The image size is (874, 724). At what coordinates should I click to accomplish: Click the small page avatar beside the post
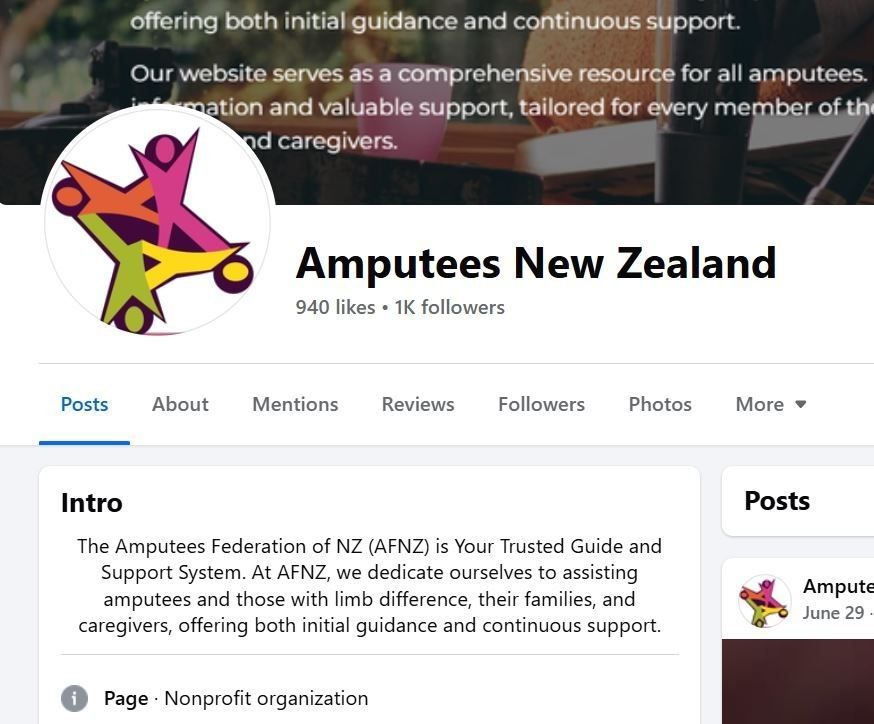pos(764,601)
